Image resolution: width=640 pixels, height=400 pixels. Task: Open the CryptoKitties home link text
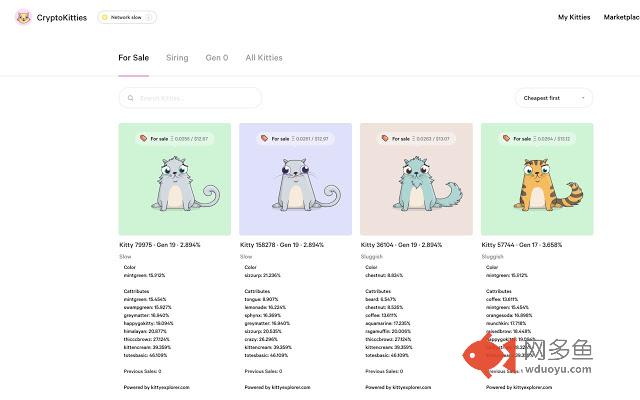pyautogui.click(x=62, y=18)
